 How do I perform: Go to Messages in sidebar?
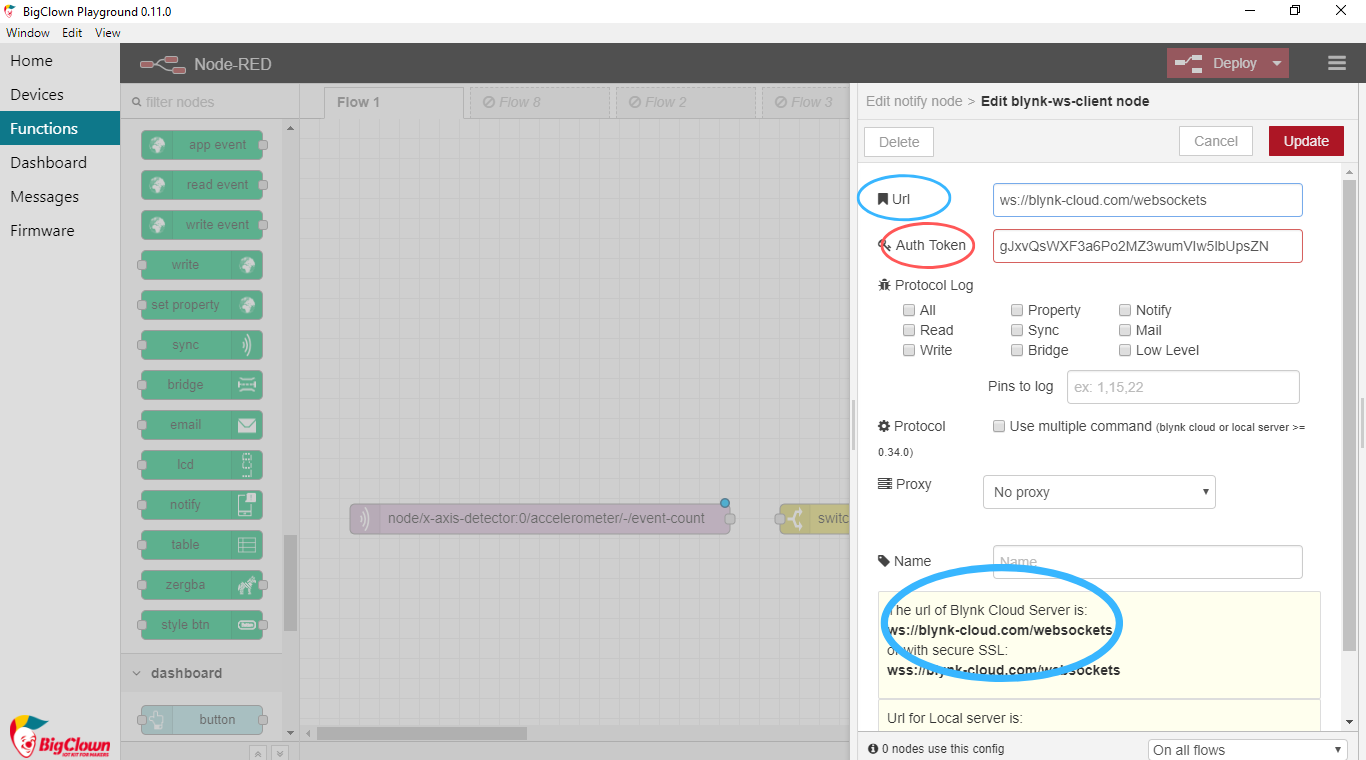(60, 197)
